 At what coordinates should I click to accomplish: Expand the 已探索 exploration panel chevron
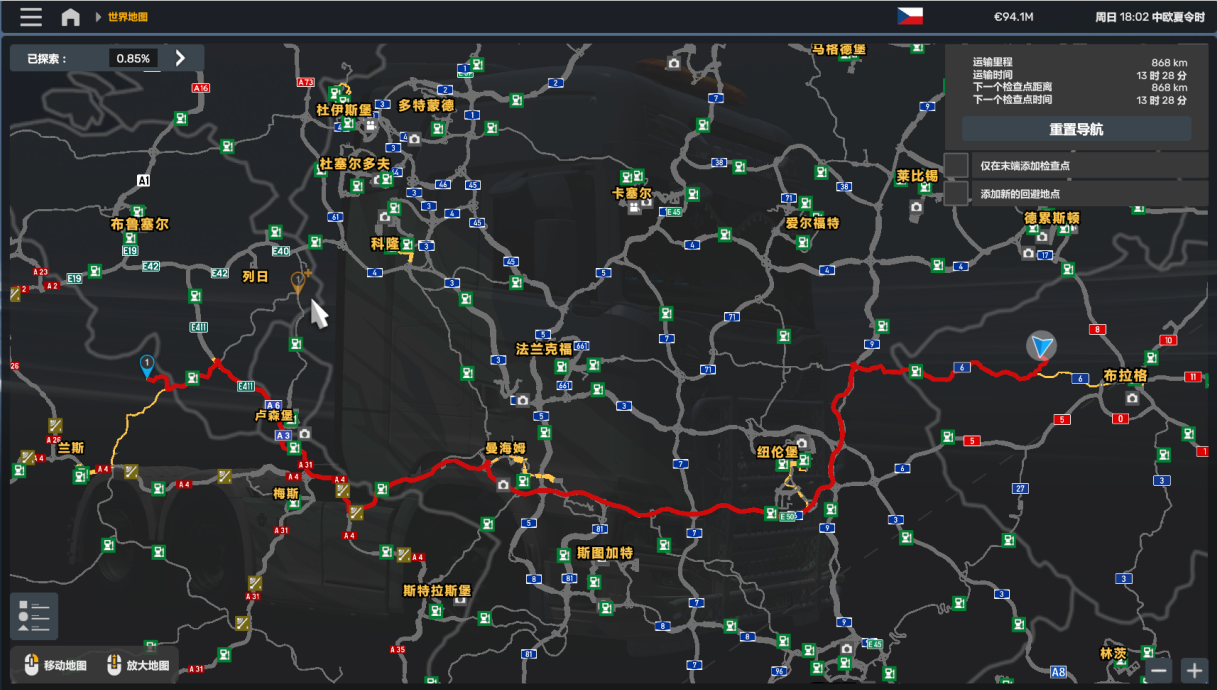click(180, 58)
